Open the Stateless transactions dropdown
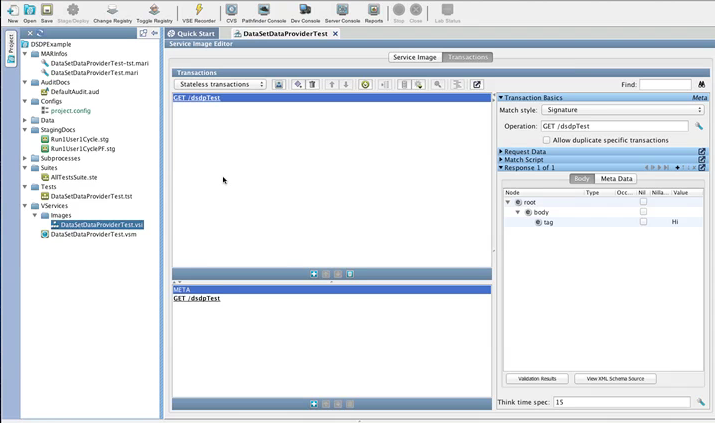The height and width of the screenshot is (423, 715). 221,85
